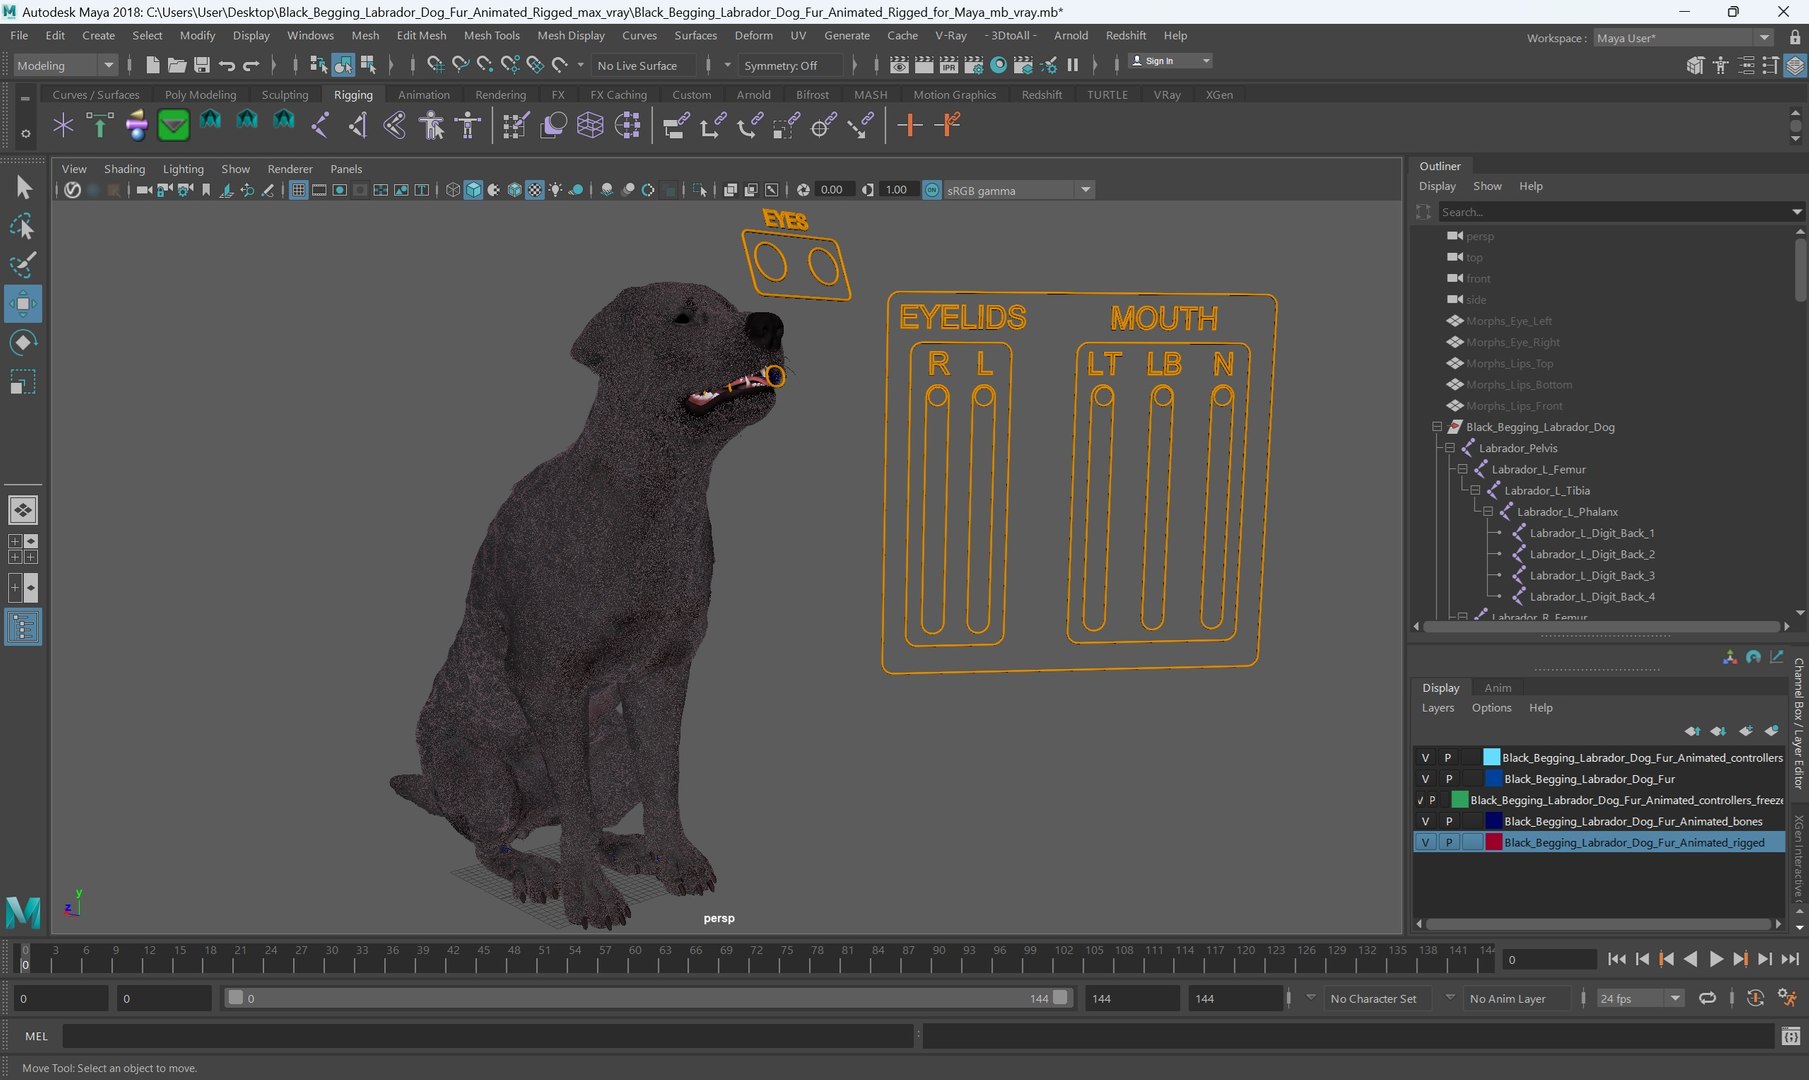The width and height of the screenshot is (1809, 1080).
Task: Click the orange plus set key icon
Action: pyautogui.click(x=909, y=125)
